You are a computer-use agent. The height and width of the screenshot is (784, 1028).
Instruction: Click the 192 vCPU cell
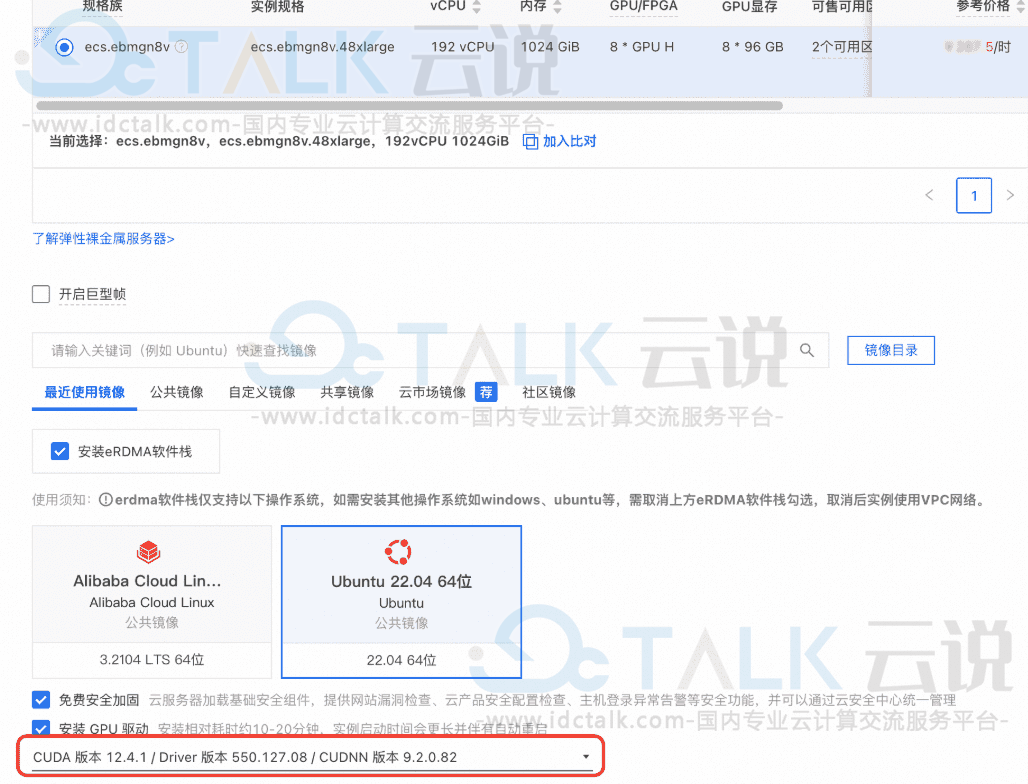[463, 47]
